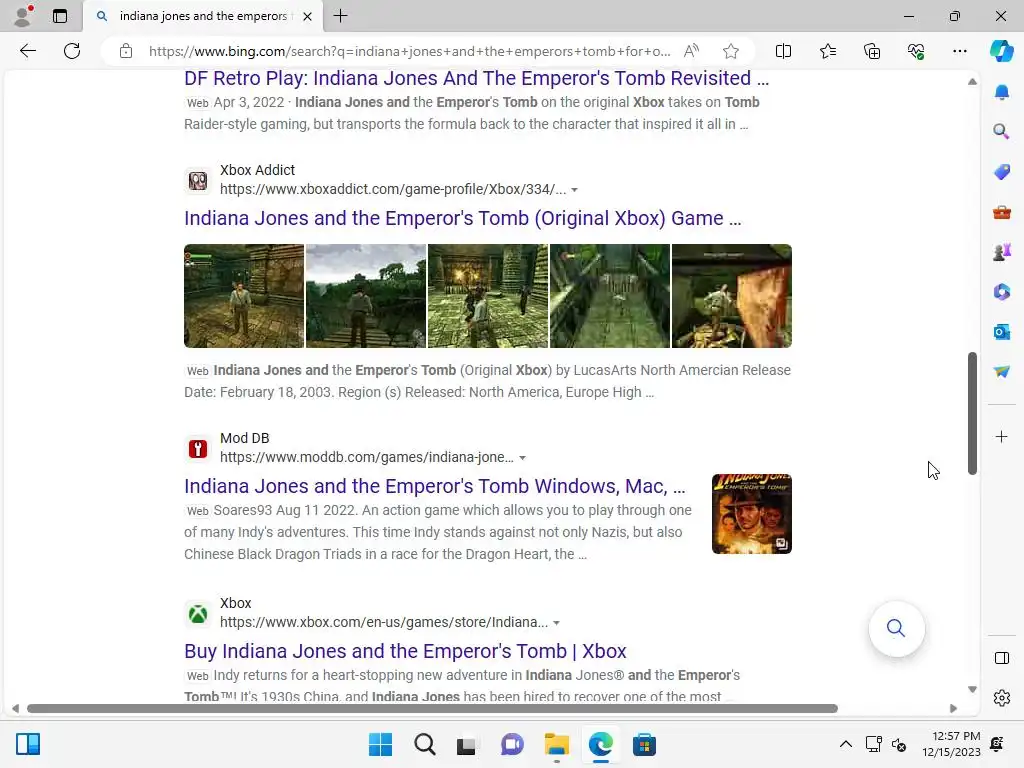1024x768 pixels.
Task: Open Xbox Addict site URL
Action: [392, 189]
